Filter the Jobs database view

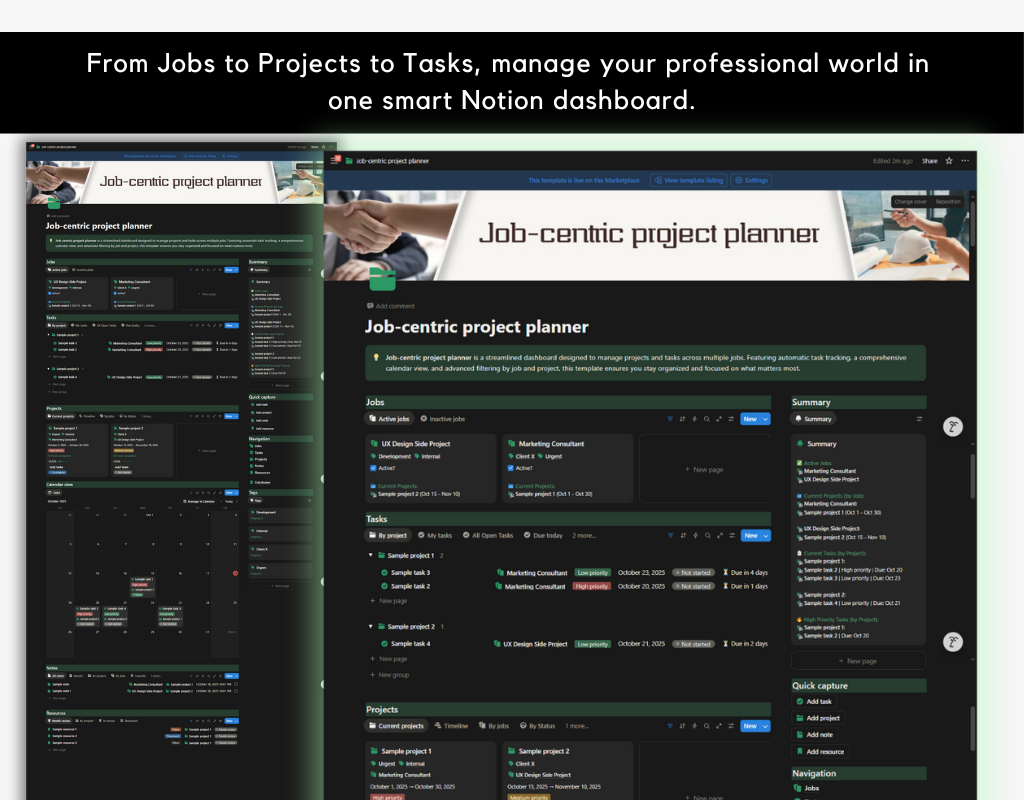point(670,419)
